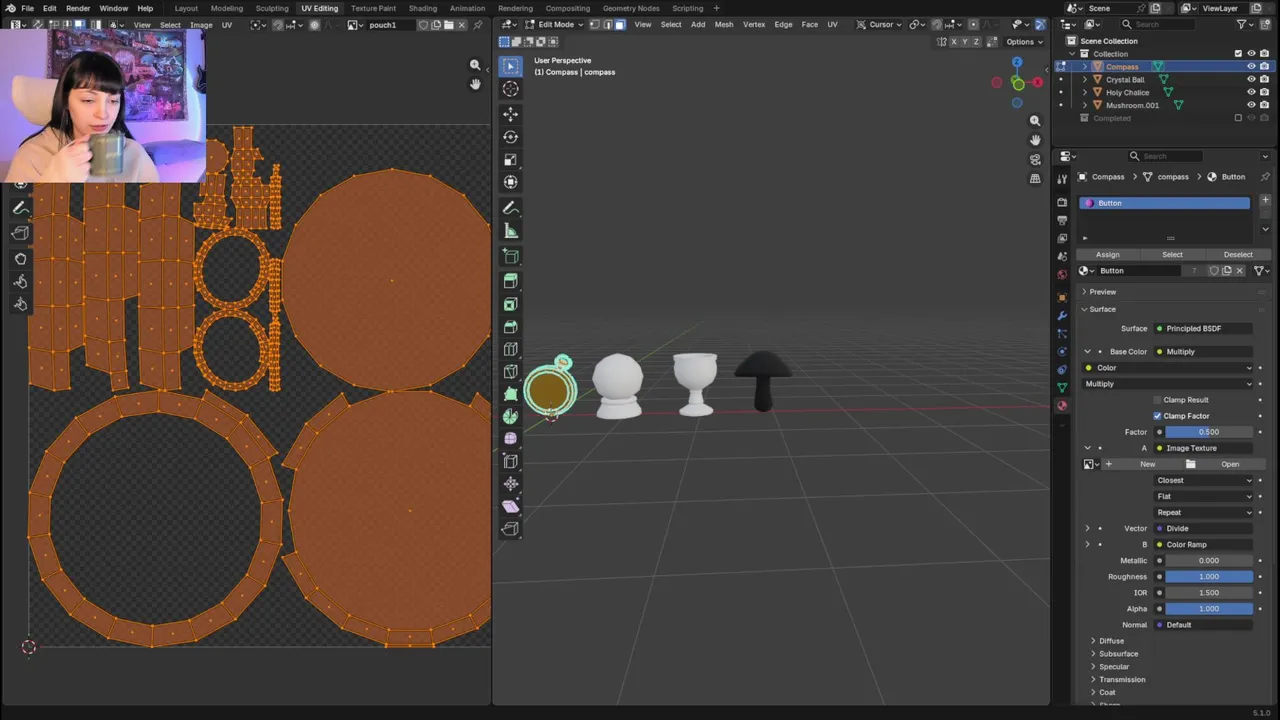Toggle Completed collection exclude checkbox

(x=1238, y=118)
